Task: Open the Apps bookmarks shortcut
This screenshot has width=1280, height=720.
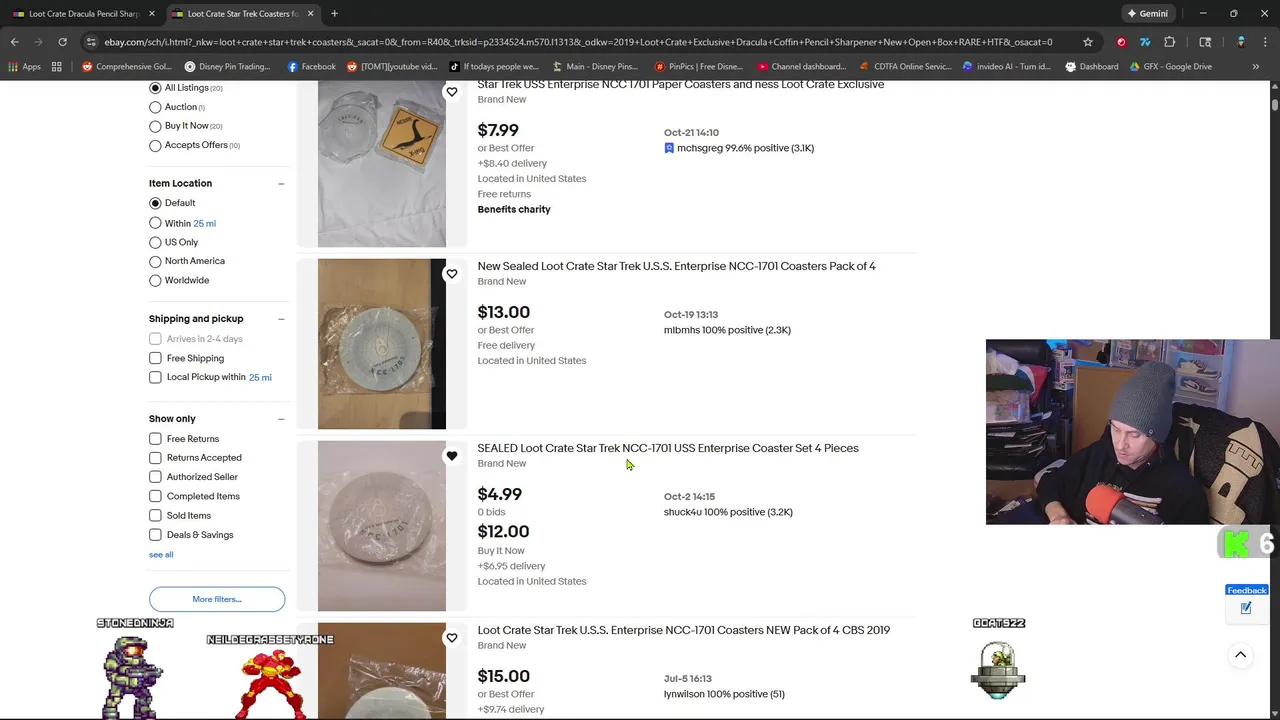Action: pyautogui.click(x=24, y=67)
